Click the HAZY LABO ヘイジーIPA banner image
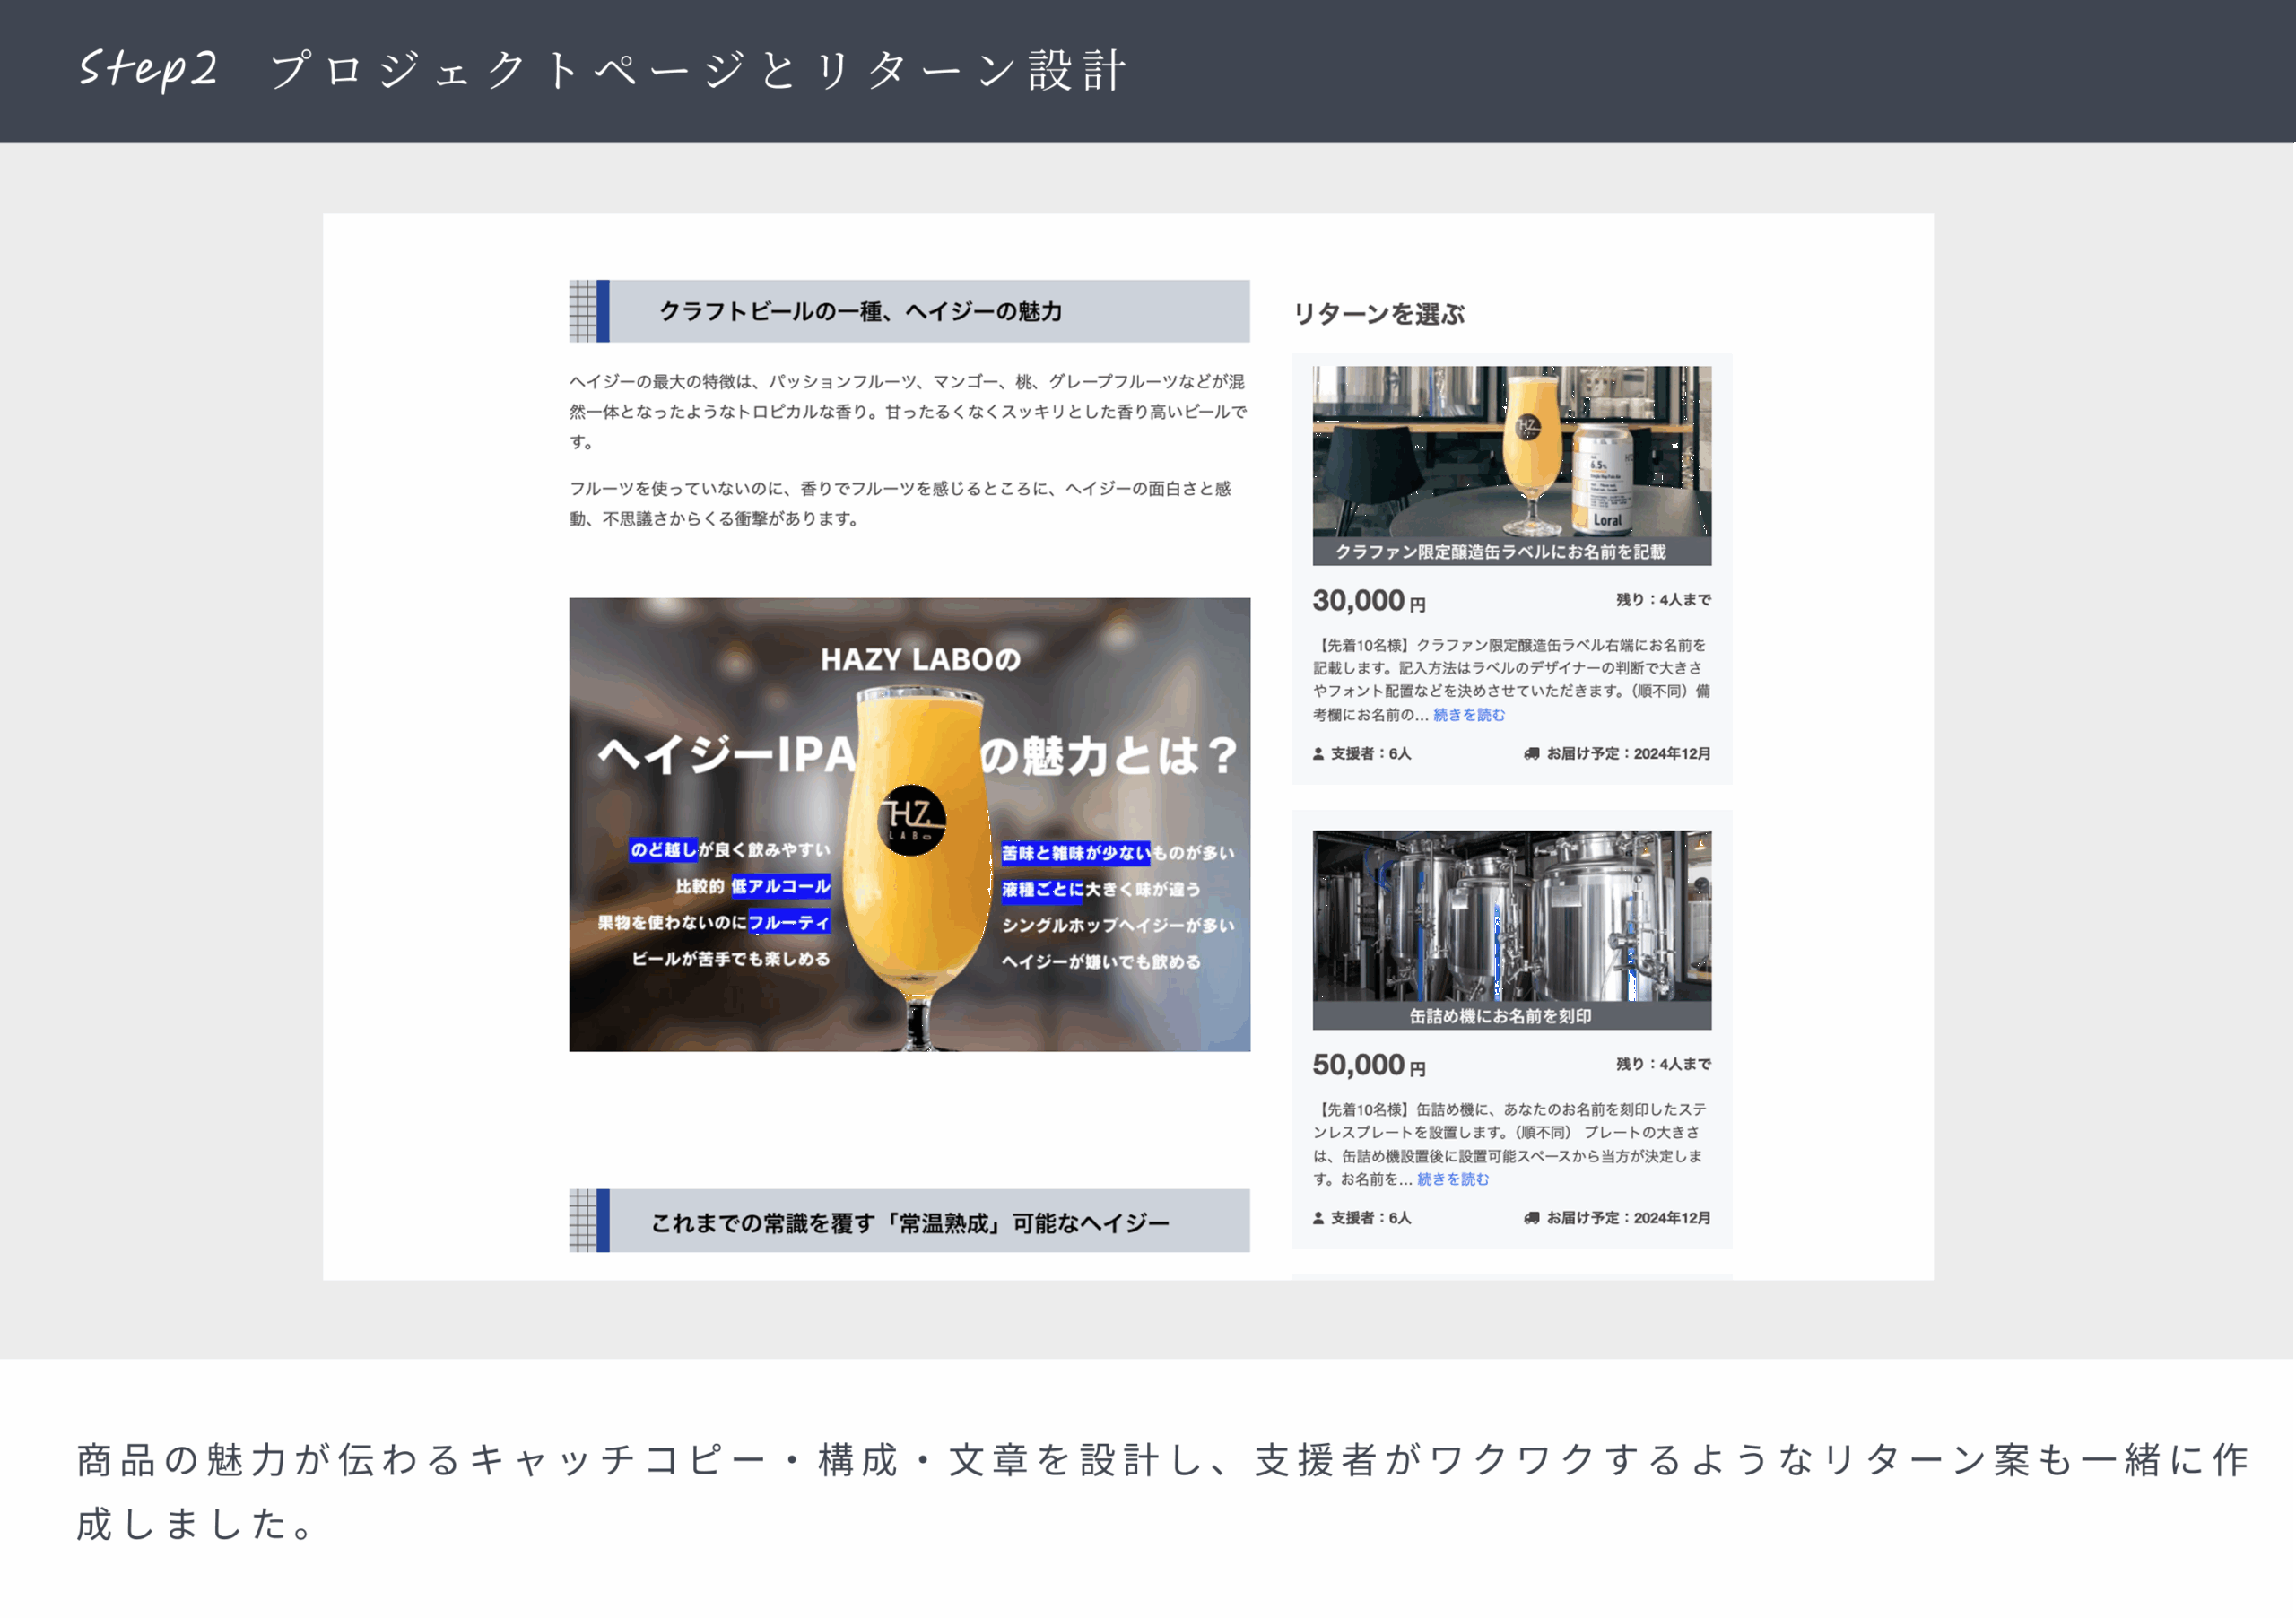Screen dimensions: 2296x1618 pyautogui.click(x=909, y=824)
